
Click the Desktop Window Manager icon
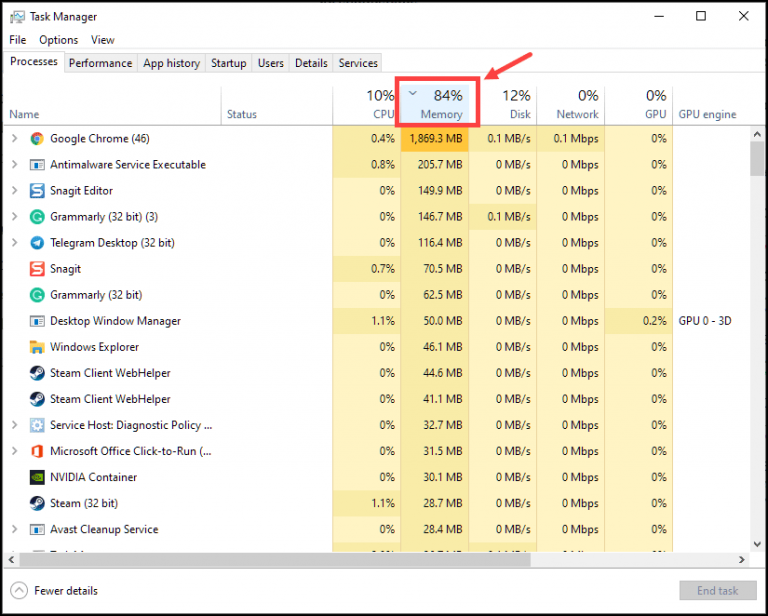37,321
